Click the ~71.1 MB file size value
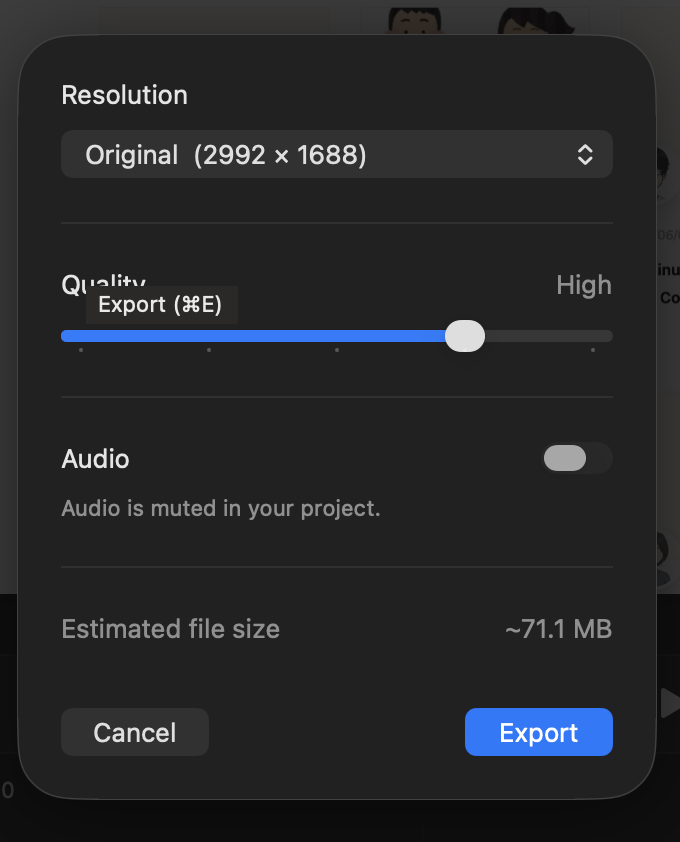Screen dimensions: 680x842 pyautogui.click(x=559, y=629)
